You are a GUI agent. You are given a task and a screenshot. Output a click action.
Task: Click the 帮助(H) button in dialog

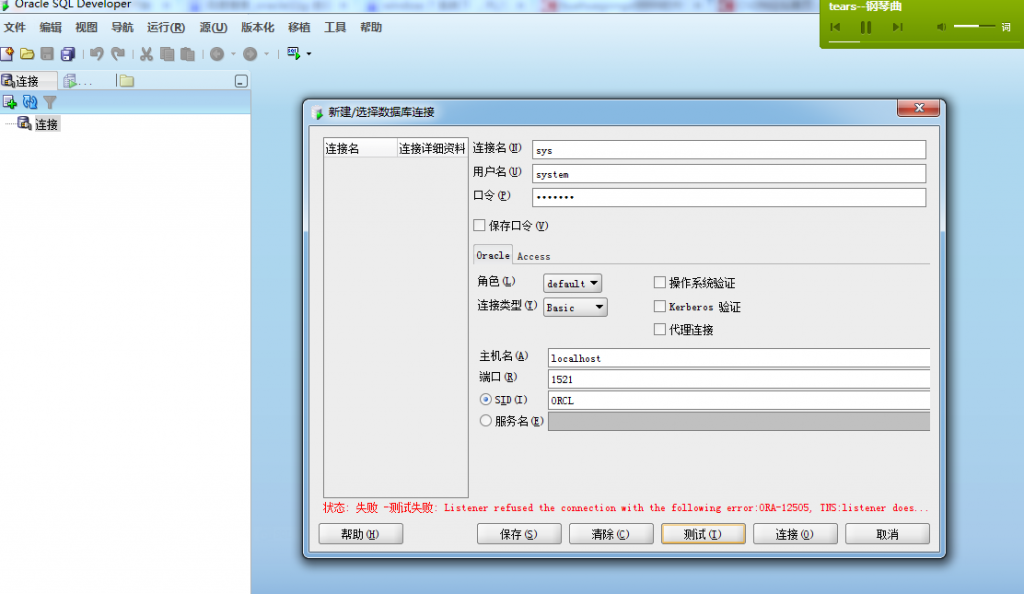coord(360,534)
